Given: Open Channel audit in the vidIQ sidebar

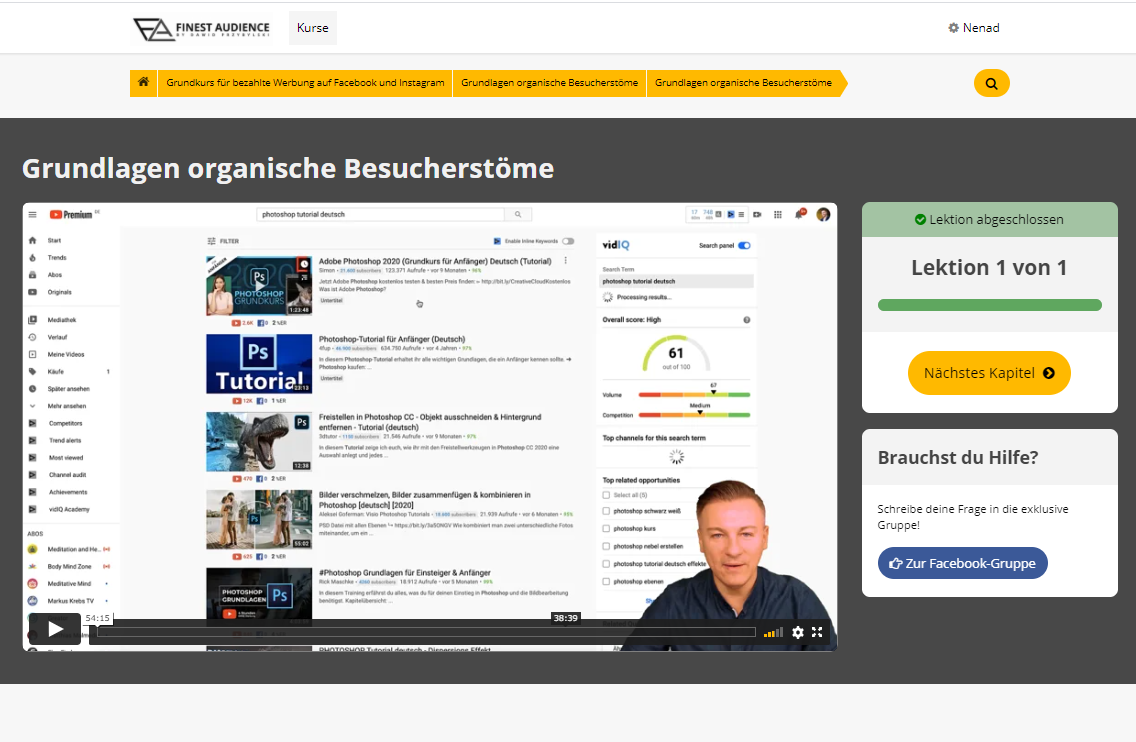Looking at the screenshot, I should (x=67, y=475).
